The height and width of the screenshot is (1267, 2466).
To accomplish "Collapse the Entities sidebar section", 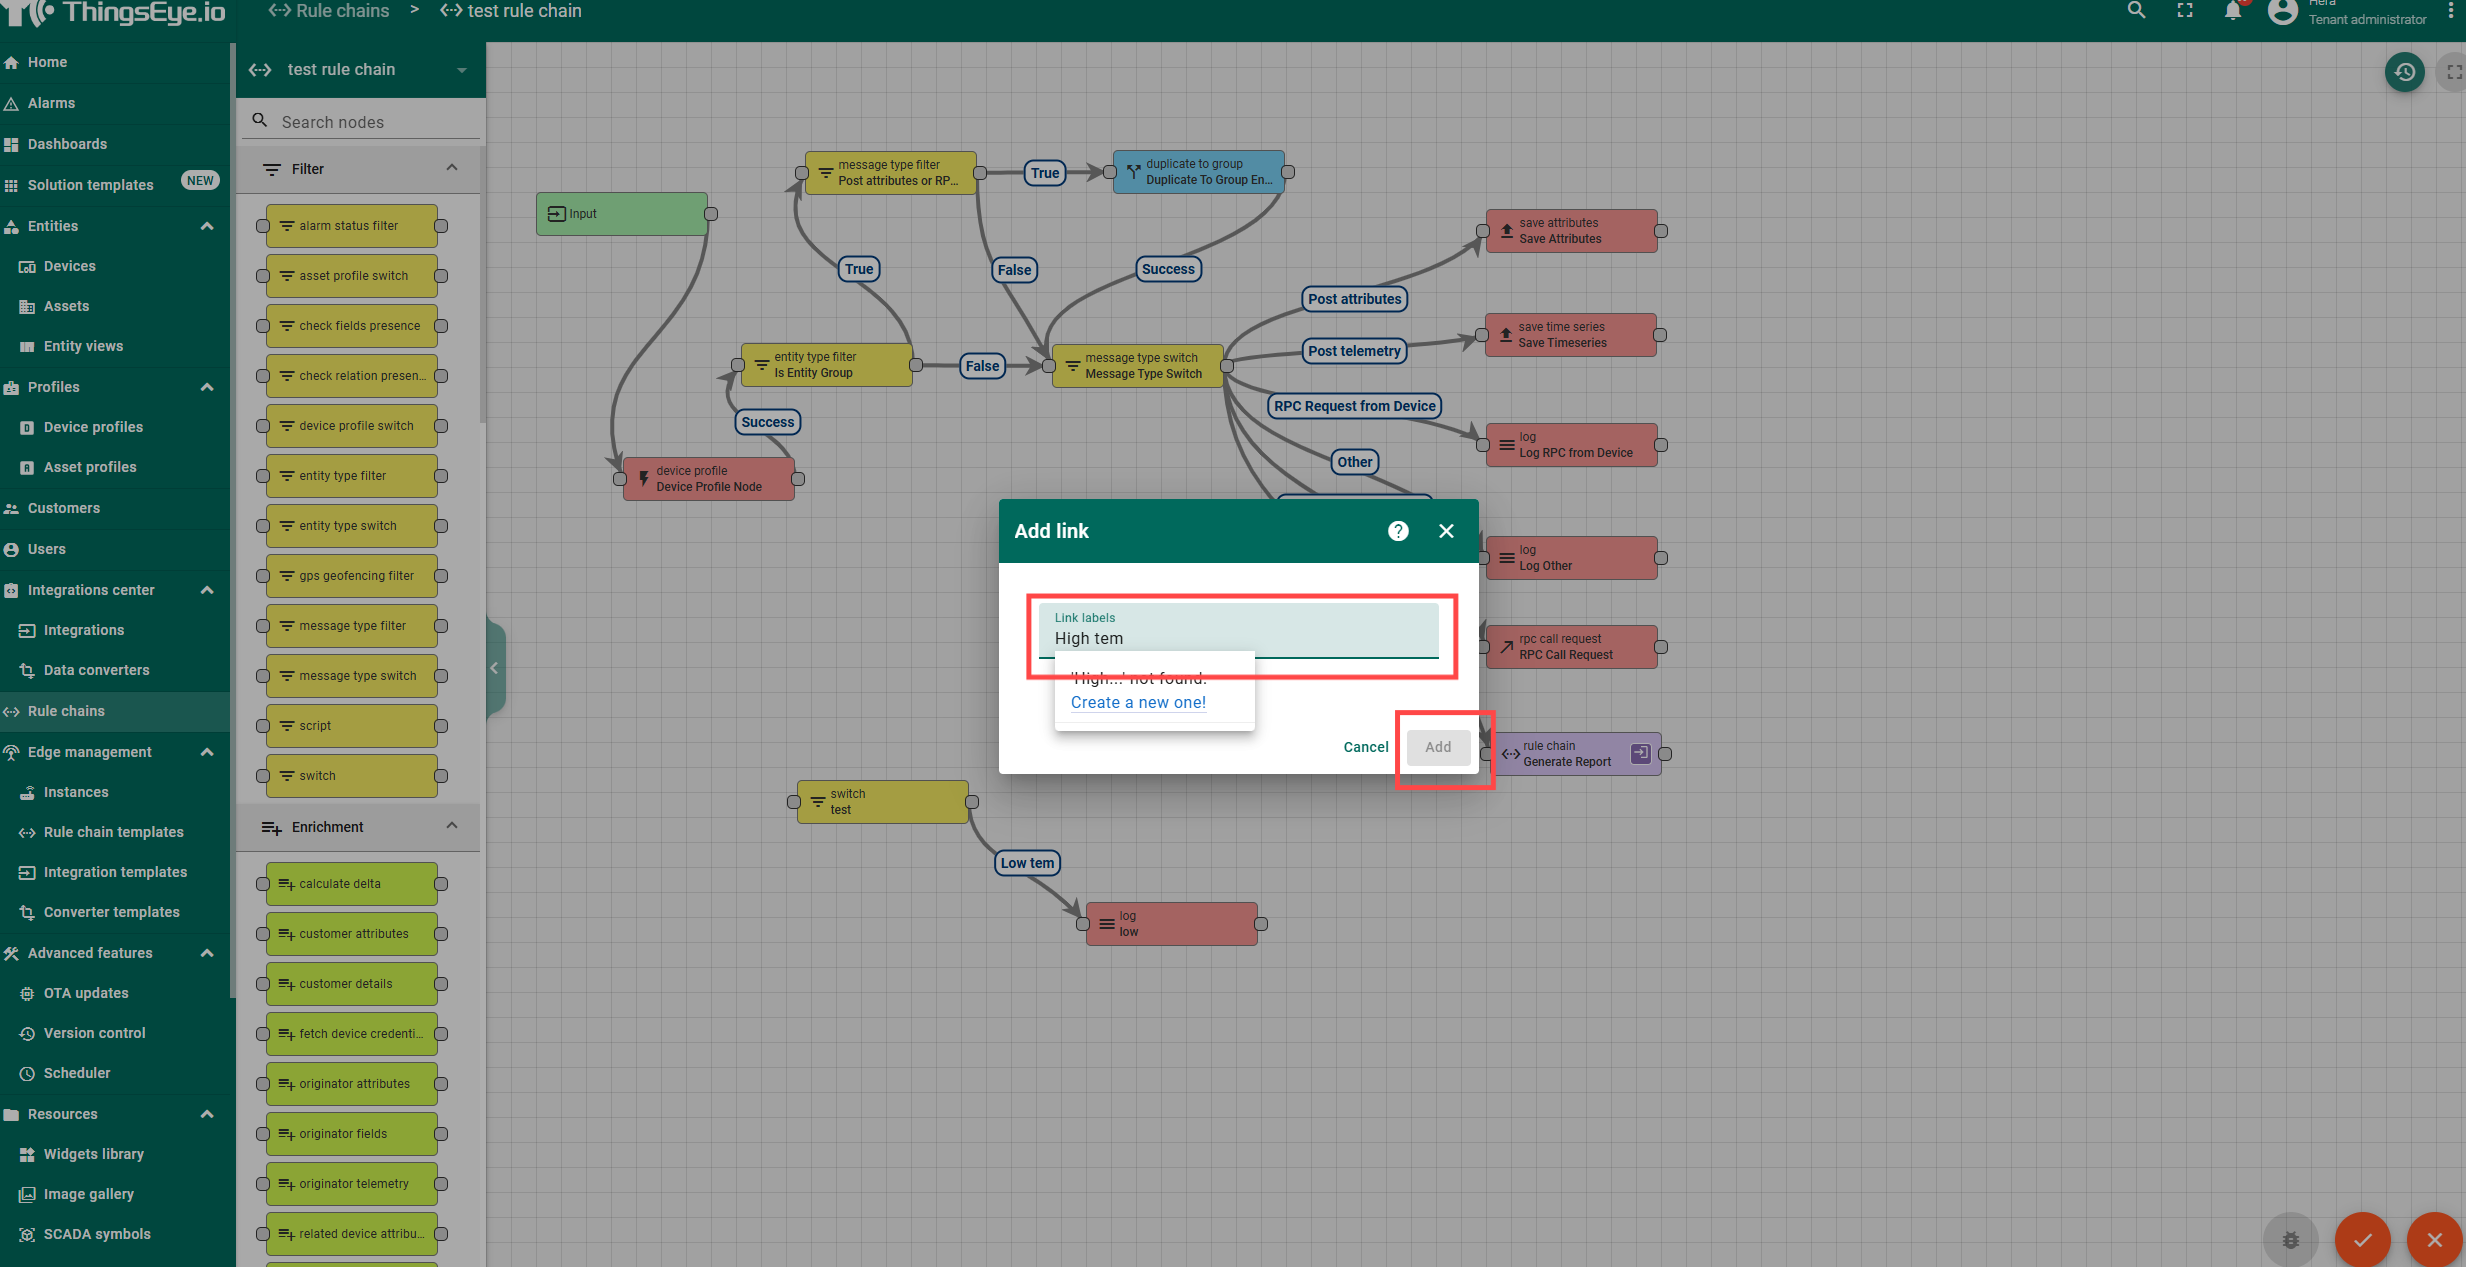I will 207,226.
